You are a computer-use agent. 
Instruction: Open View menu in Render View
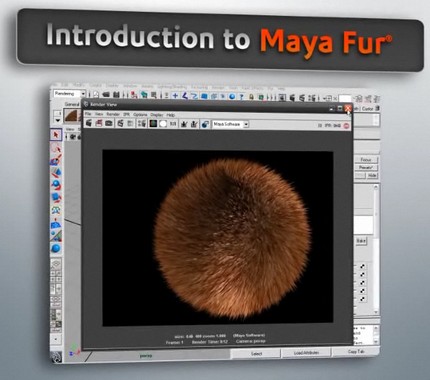click(99, 114)
